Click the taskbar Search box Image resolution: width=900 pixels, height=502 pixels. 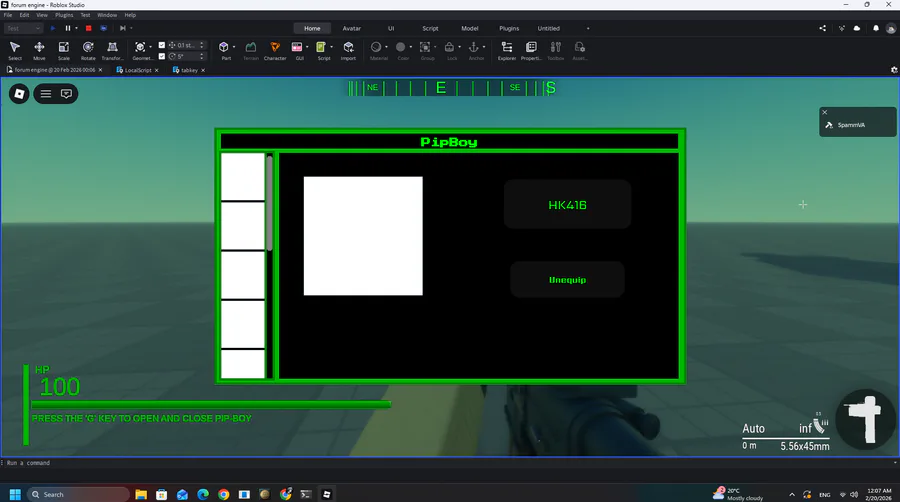[x=78, y=494]
